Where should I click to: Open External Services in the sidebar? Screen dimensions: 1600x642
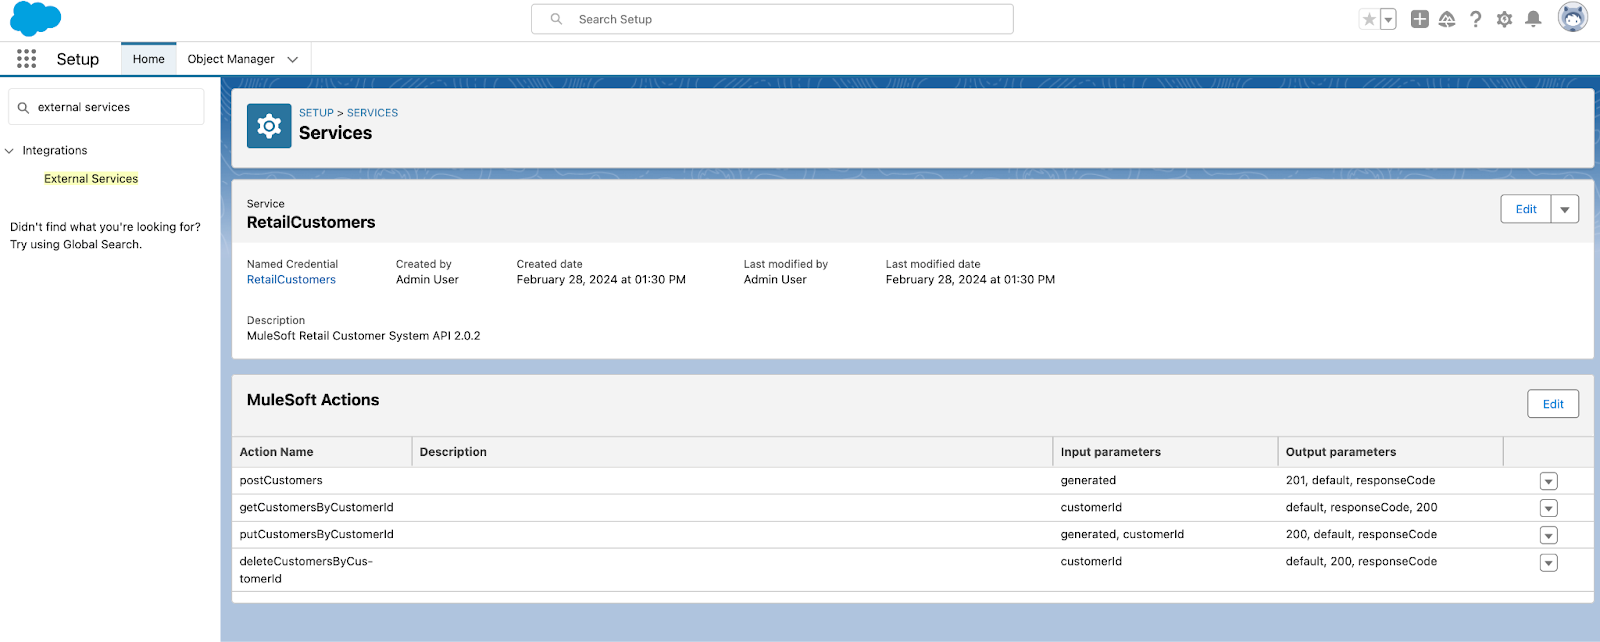pos(91,179)
